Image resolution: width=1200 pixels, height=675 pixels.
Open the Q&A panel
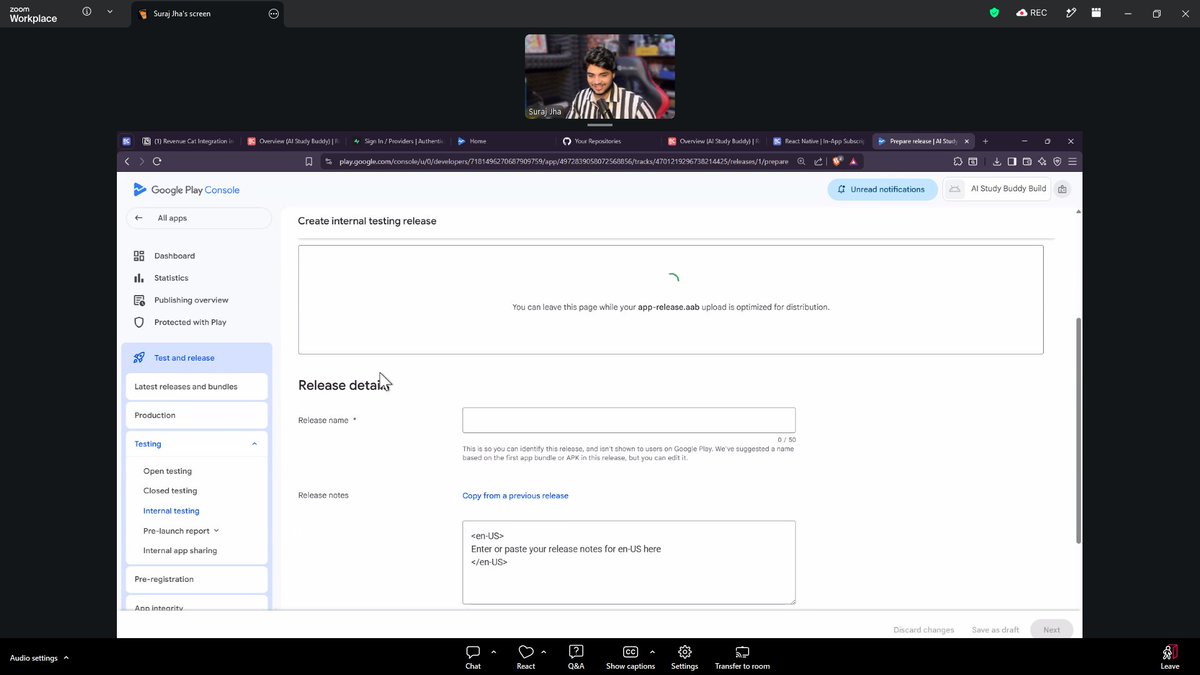576,657
